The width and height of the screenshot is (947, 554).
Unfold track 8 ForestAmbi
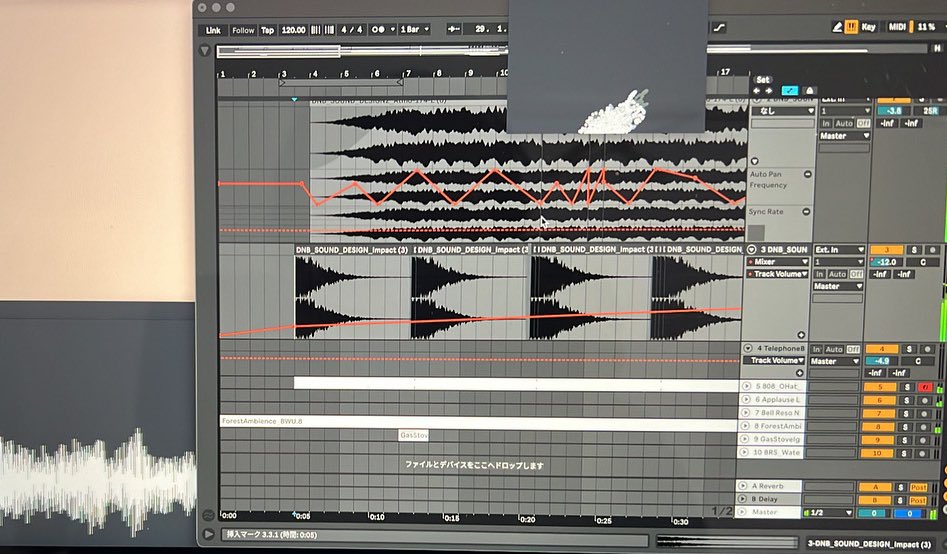click(746, 426)
